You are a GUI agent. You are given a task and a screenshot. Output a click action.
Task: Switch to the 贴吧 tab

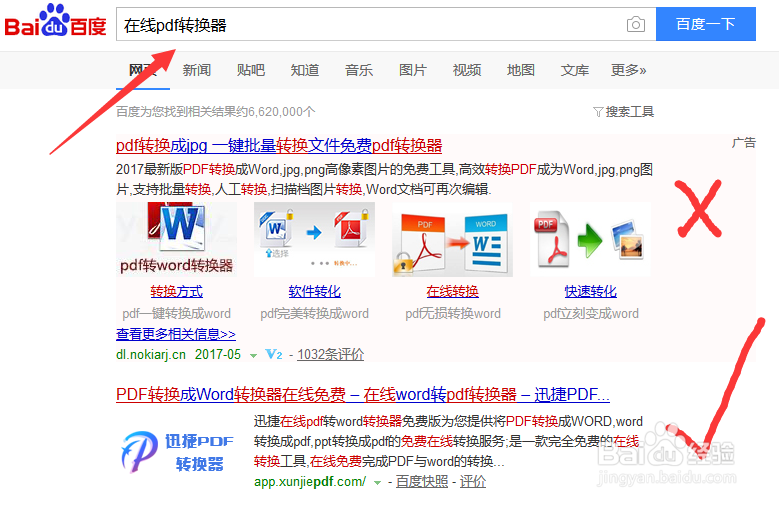(251, 70)
